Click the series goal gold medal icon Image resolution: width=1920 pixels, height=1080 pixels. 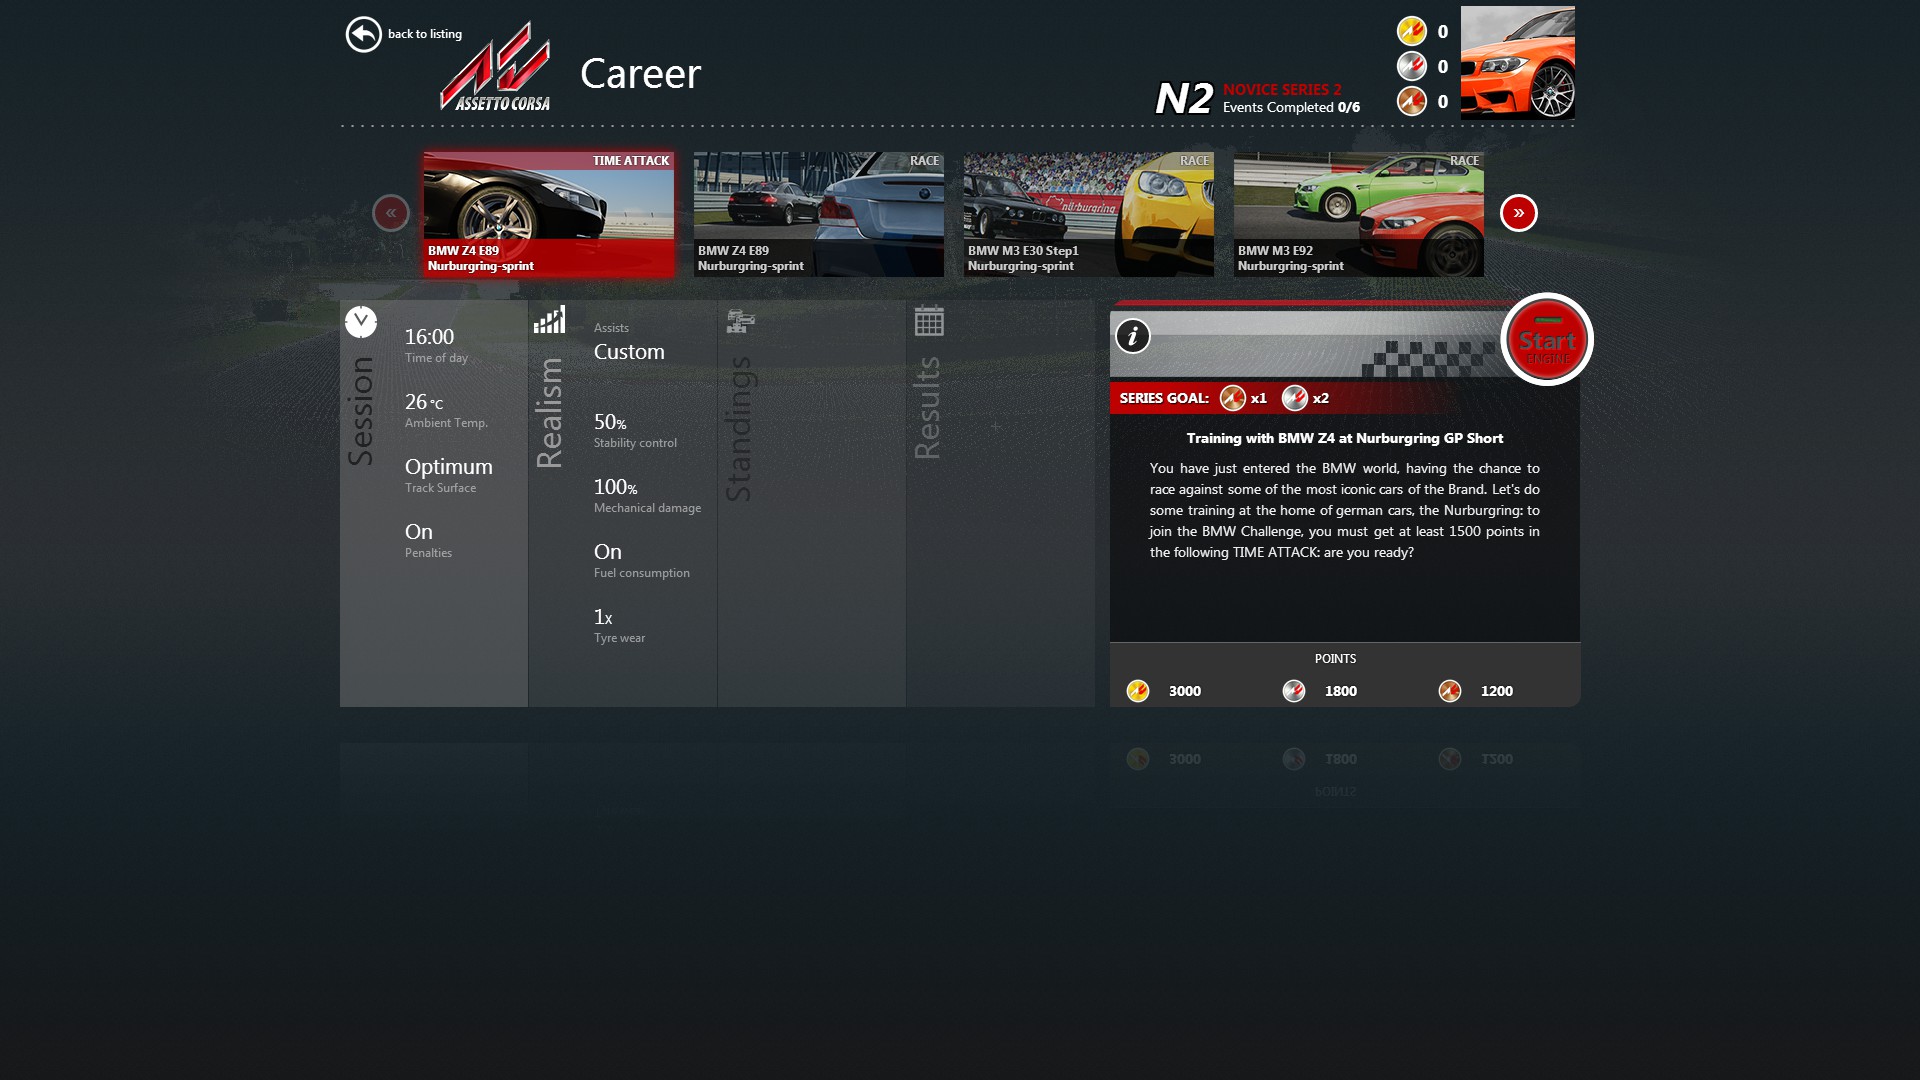click(1230, 398)
